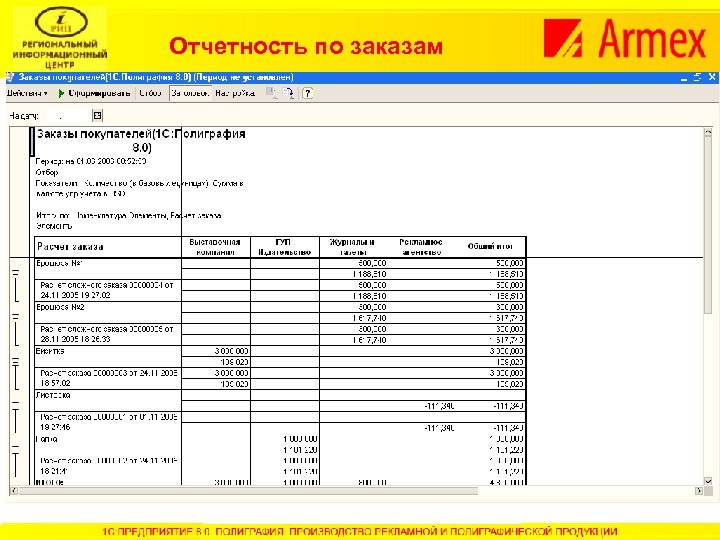Click the На дату date input field
The image size is (720, 540).
click(68, 116)
